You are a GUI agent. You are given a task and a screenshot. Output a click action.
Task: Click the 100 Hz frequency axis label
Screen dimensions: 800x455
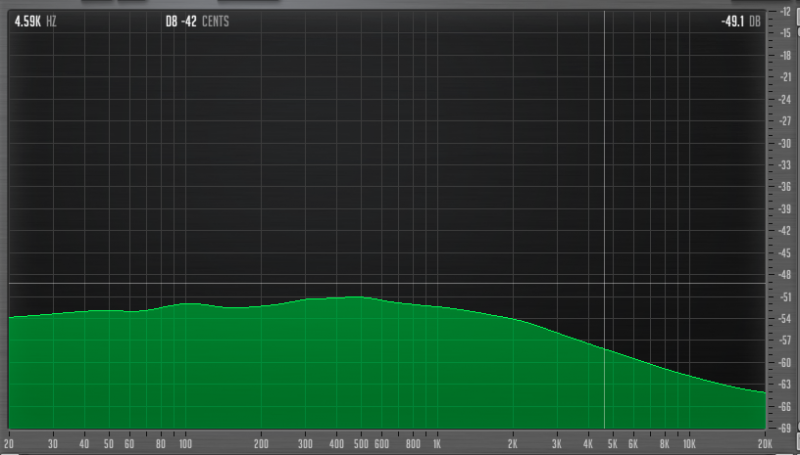185,442
